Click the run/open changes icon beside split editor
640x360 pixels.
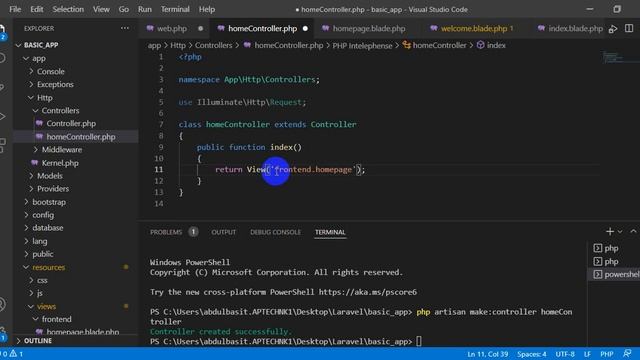tap(613, 29)
